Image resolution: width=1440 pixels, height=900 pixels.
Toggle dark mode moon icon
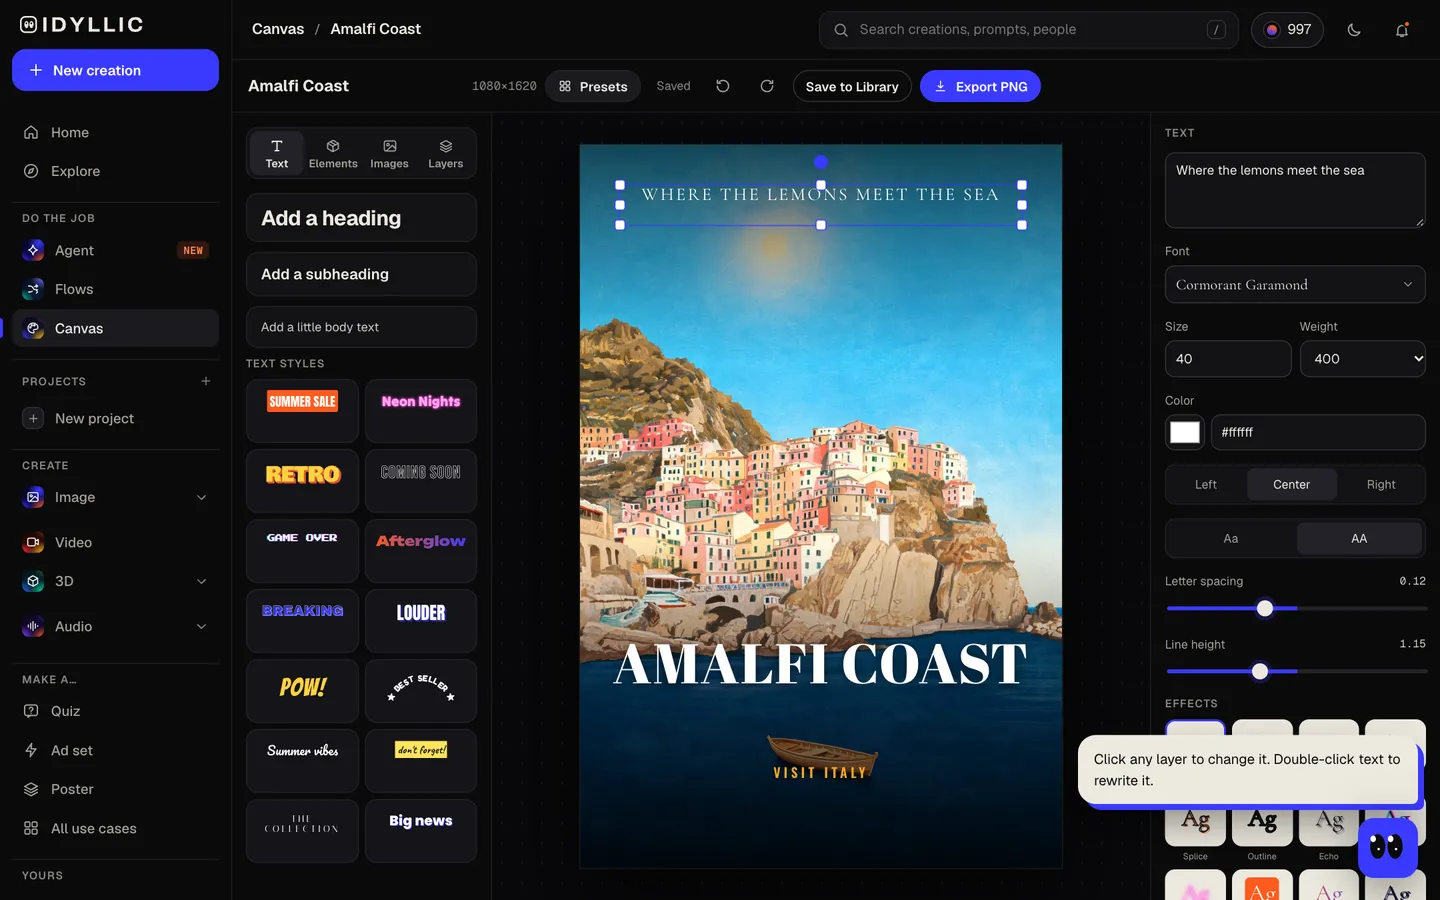click(1354, 30)
